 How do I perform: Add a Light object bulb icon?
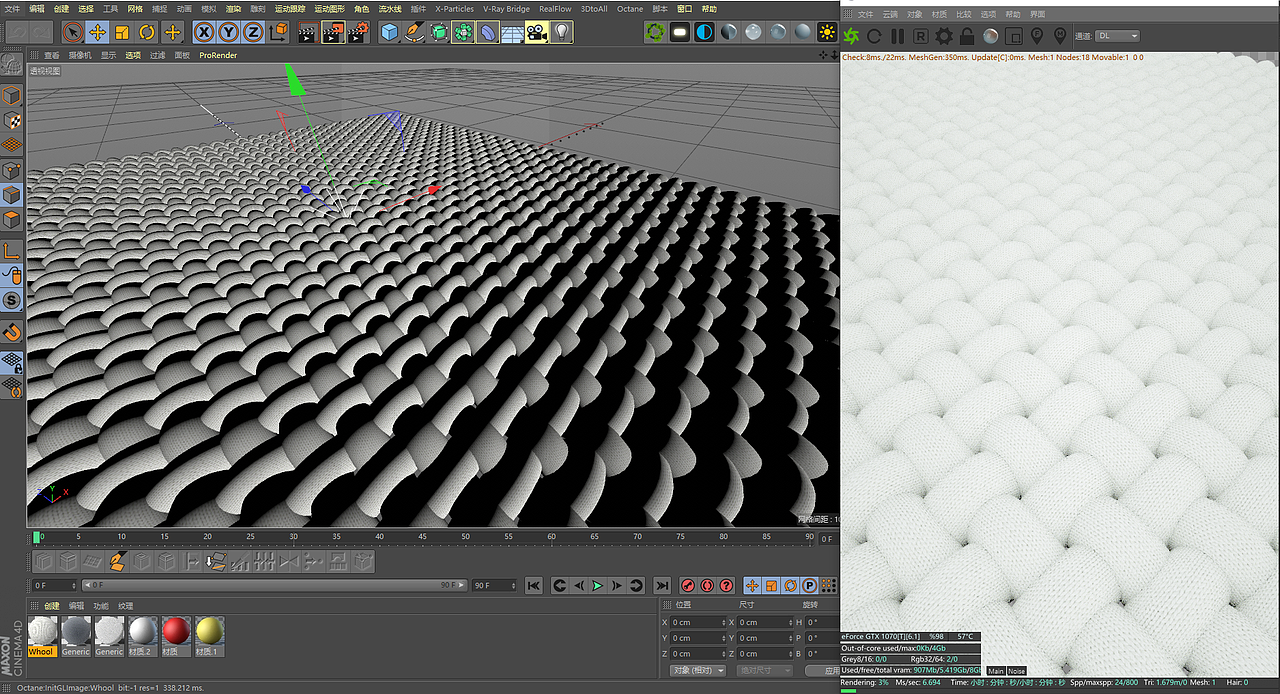[562, 32]
